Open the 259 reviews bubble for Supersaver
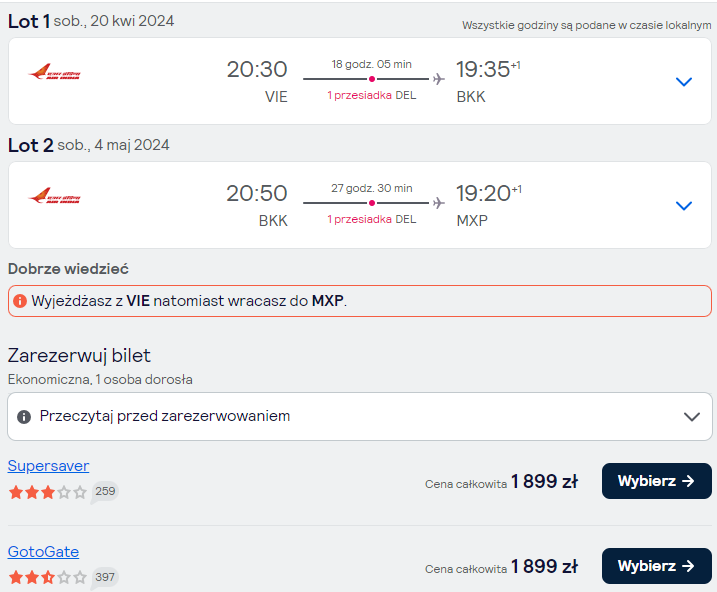Viewport: 717px width, 592px height. click(105, 492)
